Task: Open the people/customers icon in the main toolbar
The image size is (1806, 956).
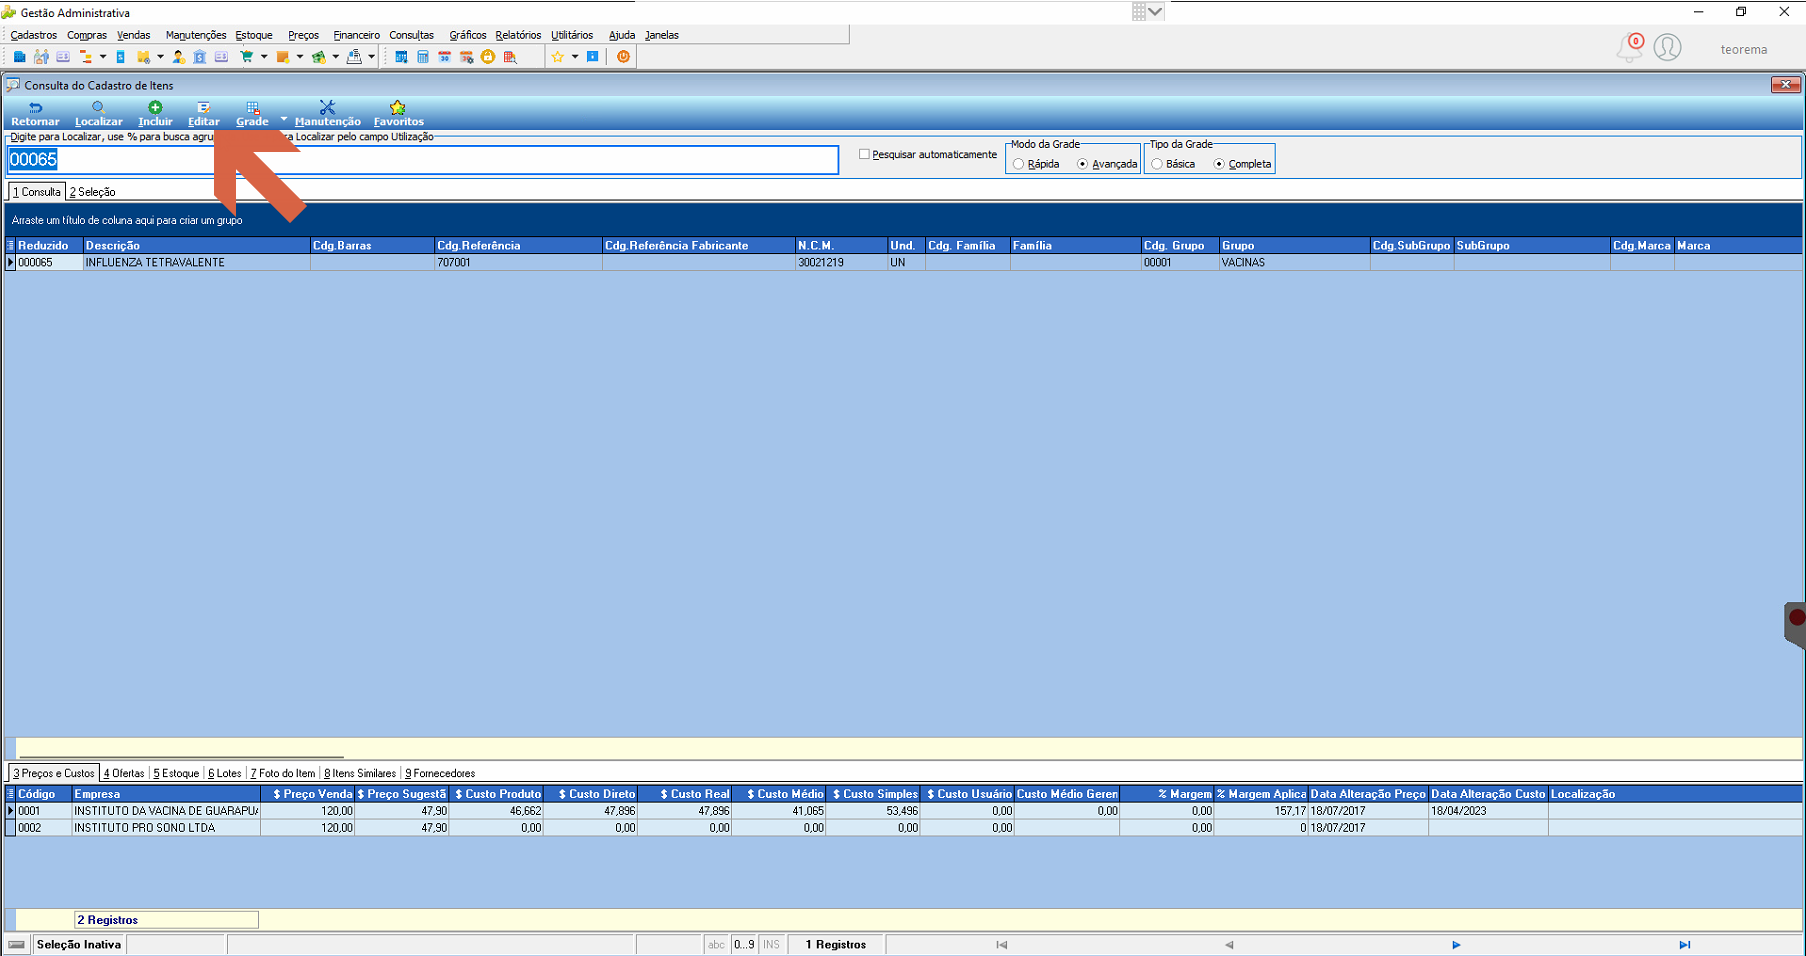Action: pos(41,57)
